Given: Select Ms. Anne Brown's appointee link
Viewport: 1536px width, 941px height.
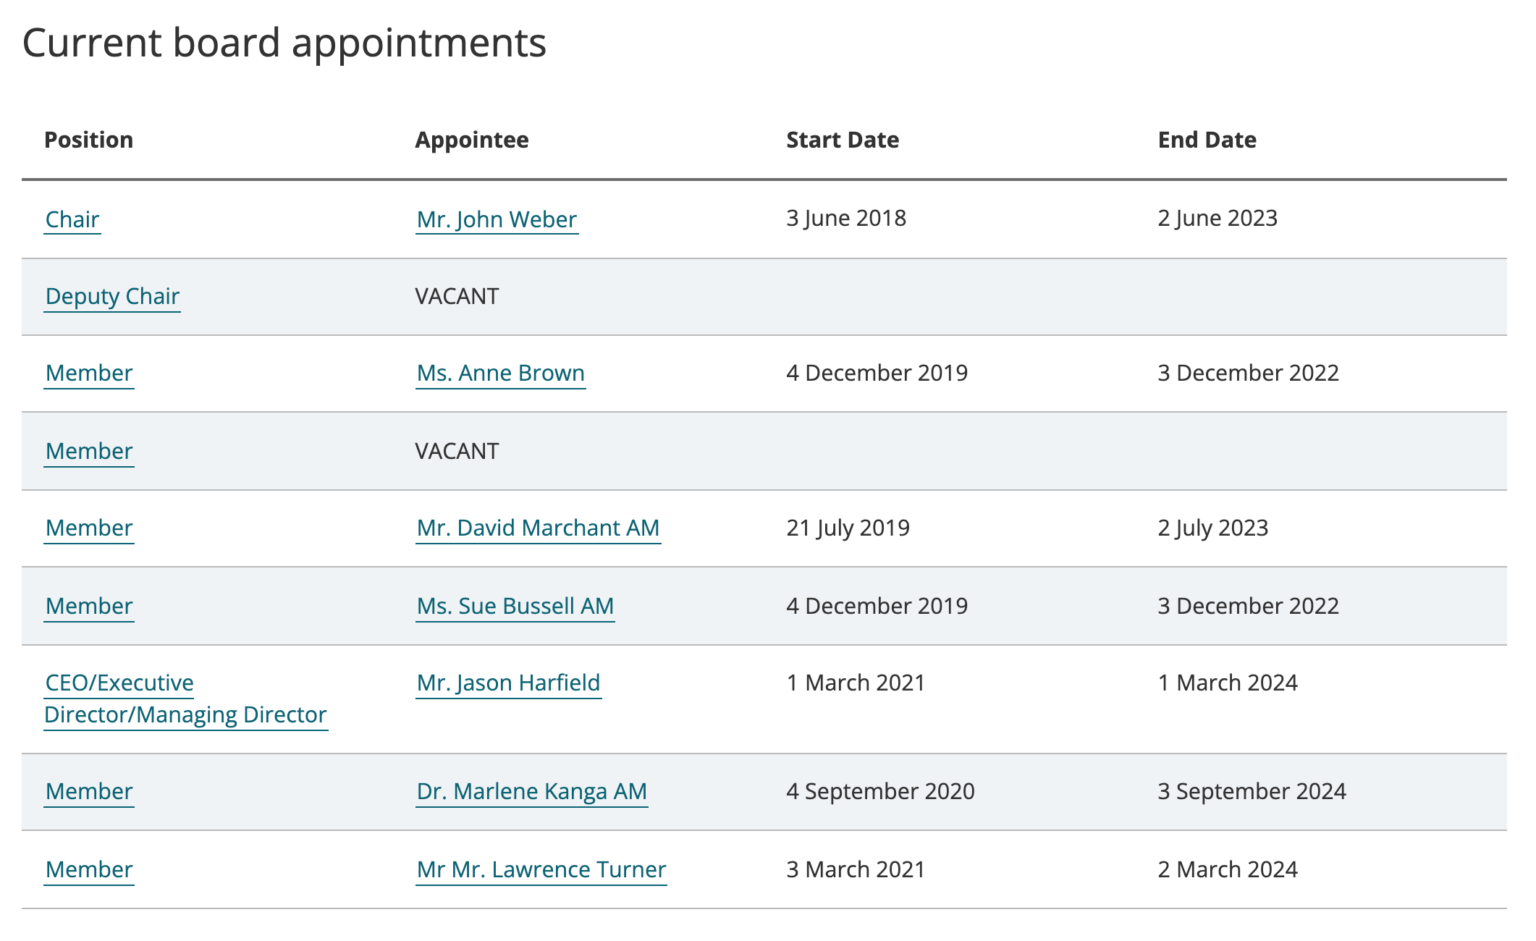Looking at the screenshot, I should (x=500, y=373).
